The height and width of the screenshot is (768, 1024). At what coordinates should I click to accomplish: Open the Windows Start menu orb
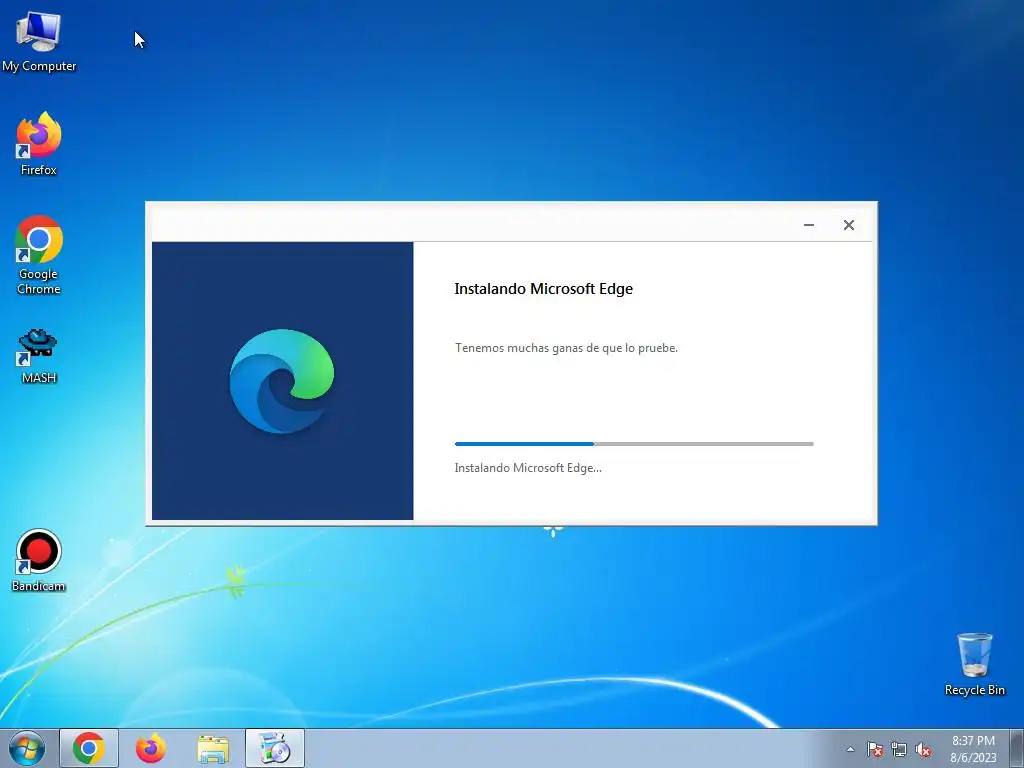point(27,748)
